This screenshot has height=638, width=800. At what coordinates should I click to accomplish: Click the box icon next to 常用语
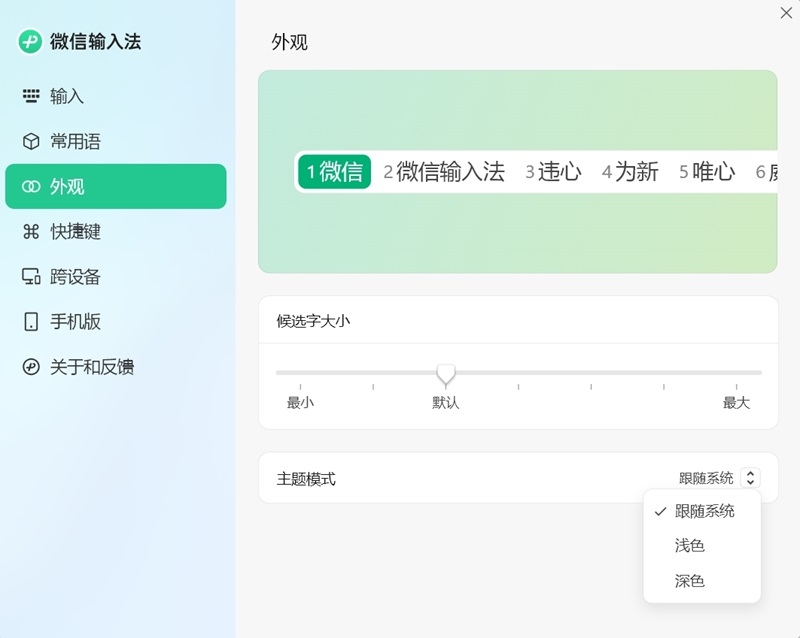tap(30, 141)
